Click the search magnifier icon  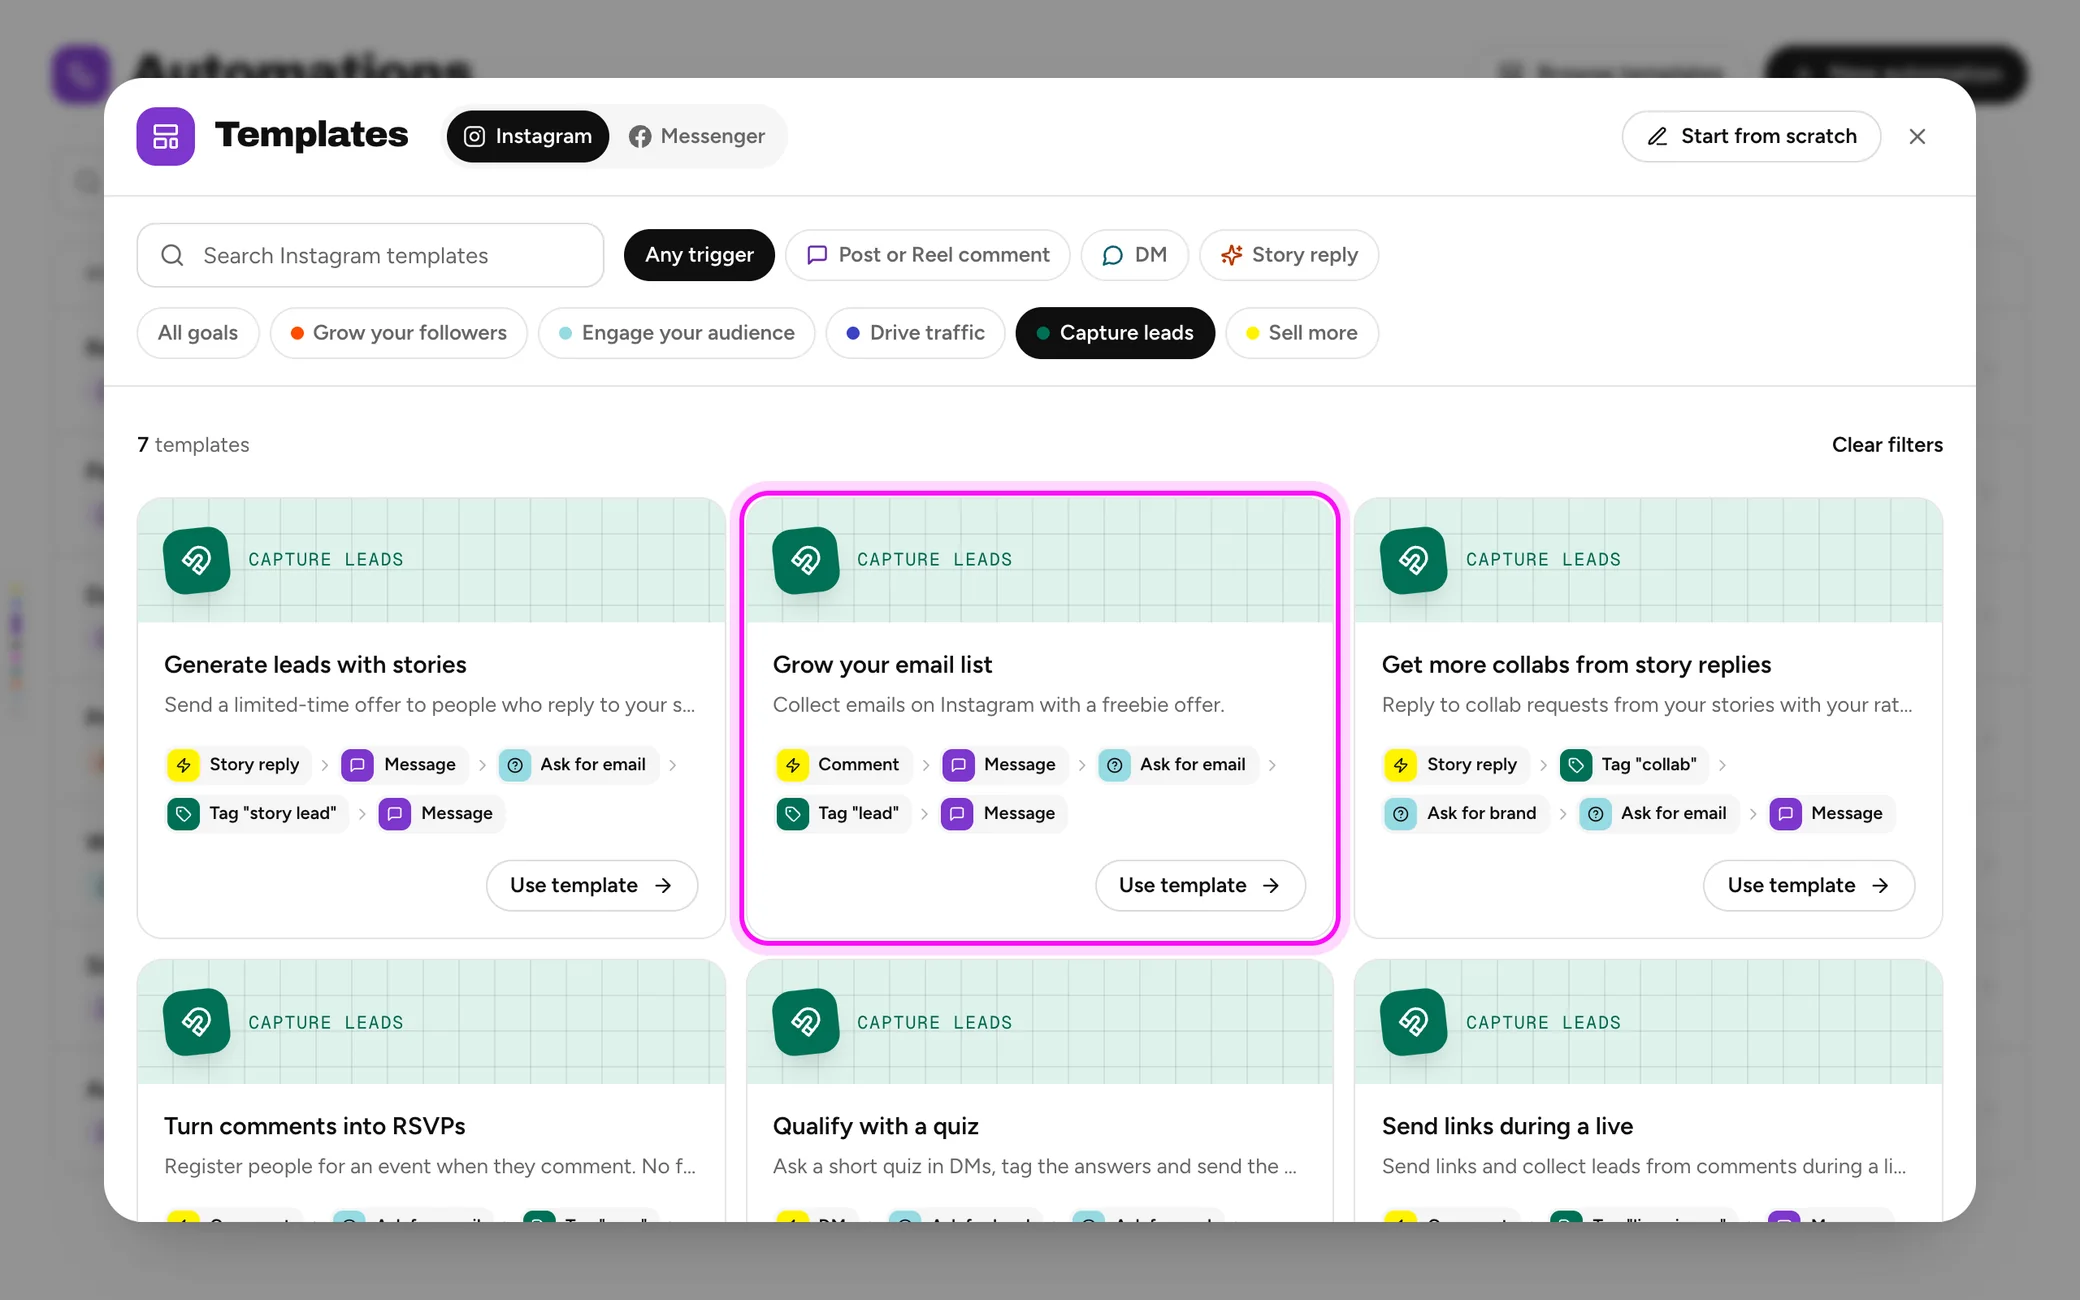pos(172,256)
